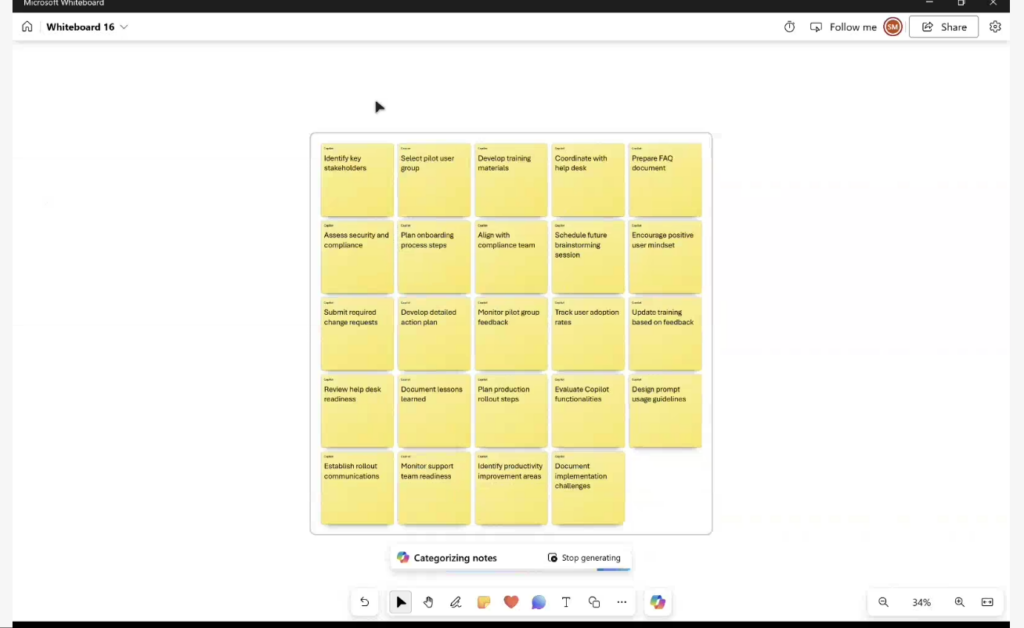Add a sticky note from toolbar
Image resolution: width=1024 pixels, height=628 pixels.
(484, 602)
